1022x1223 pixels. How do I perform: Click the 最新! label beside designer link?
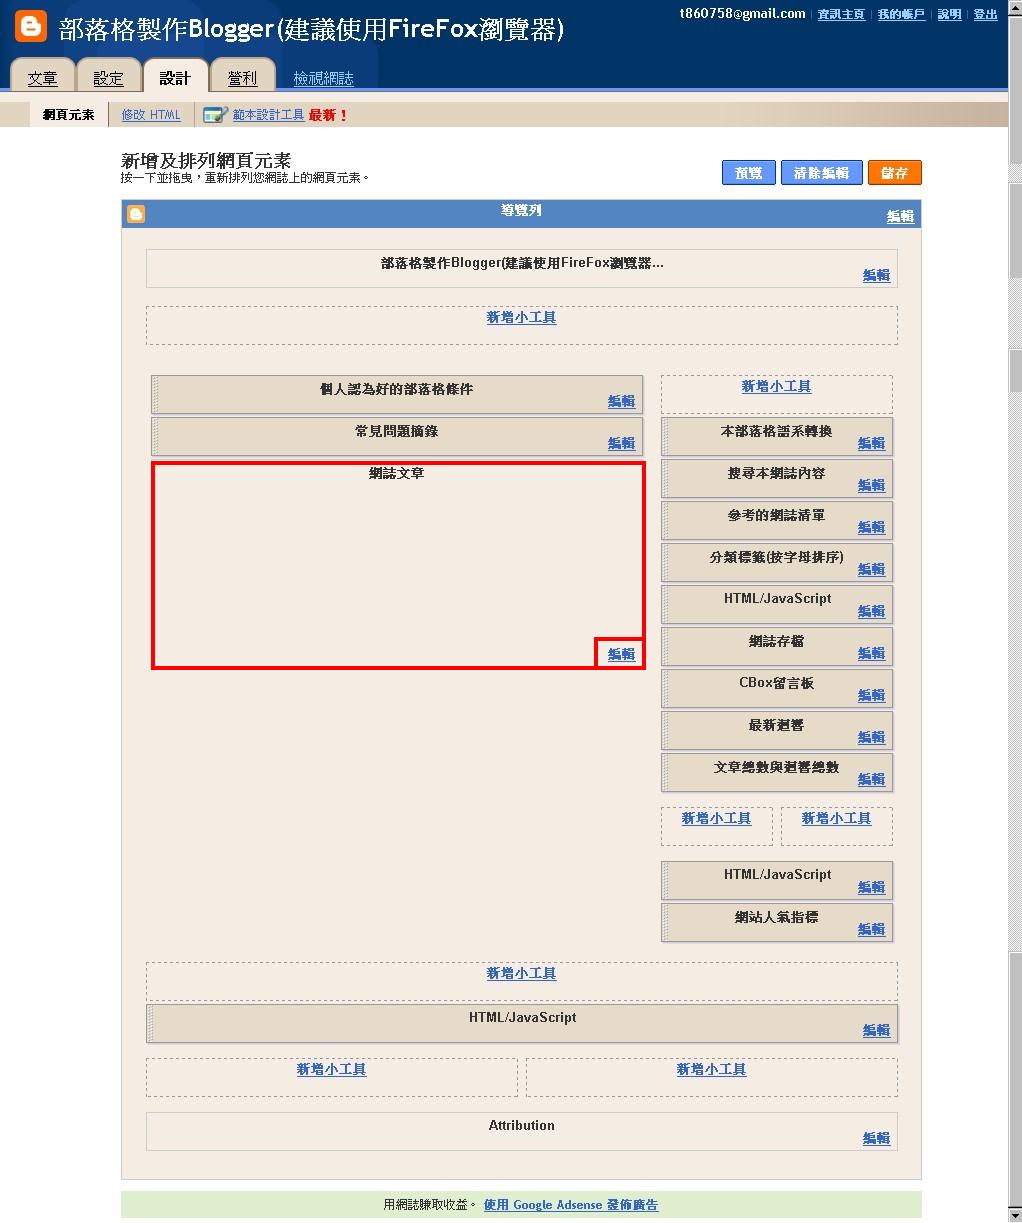328,115
